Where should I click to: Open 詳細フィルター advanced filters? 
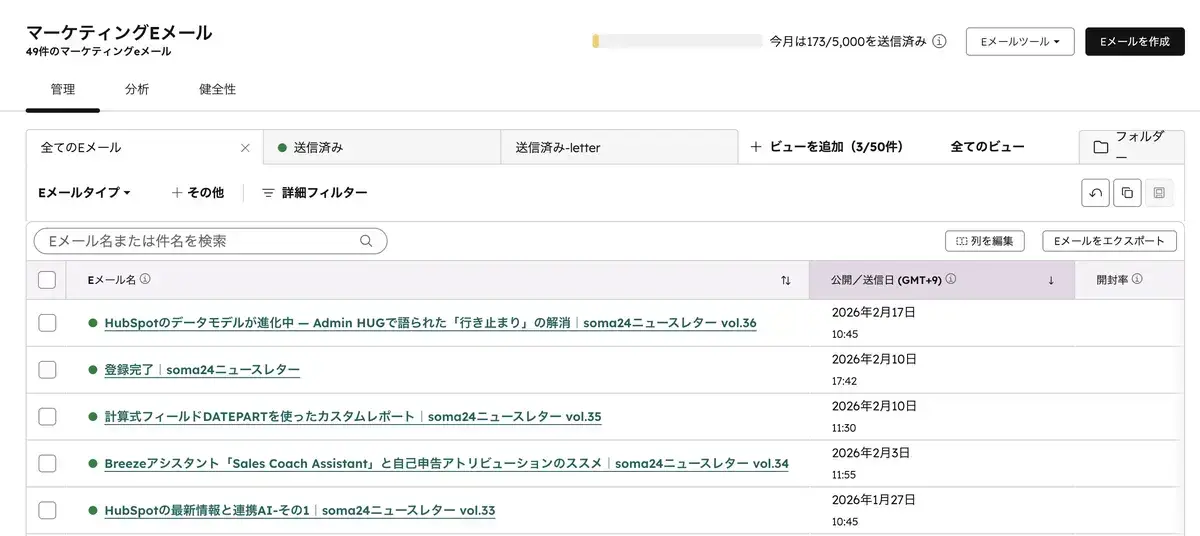315,193
